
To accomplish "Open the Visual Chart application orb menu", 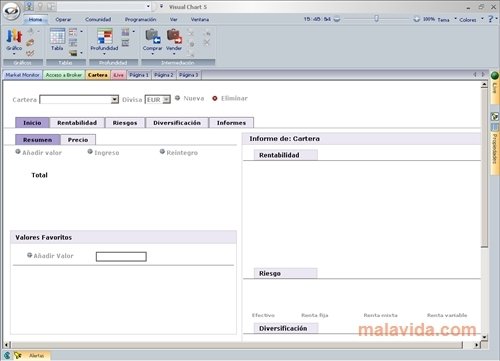I will pyautogui.click(x=11, y=11).
